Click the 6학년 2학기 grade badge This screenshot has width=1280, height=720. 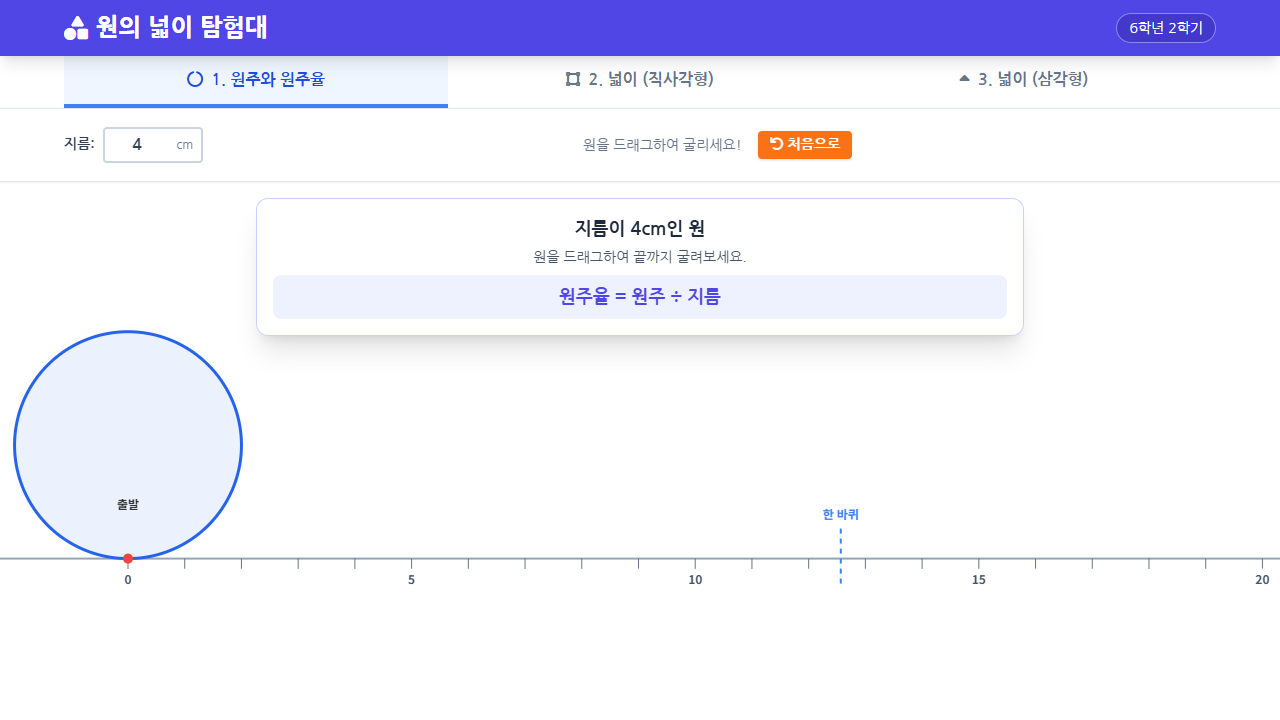(x=1165, y=28)
